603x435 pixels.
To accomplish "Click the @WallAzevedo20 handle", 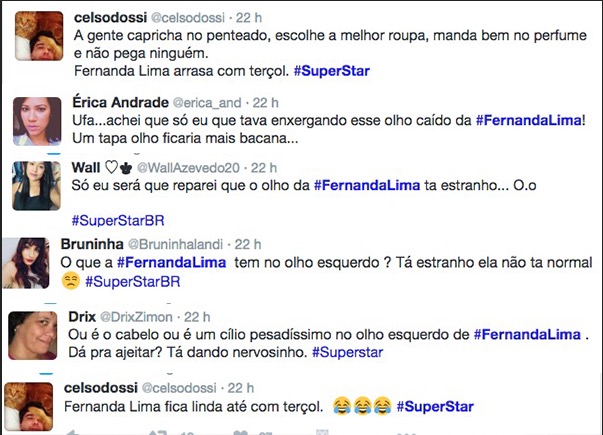I will pyautogui.click(x=188, y=167).
